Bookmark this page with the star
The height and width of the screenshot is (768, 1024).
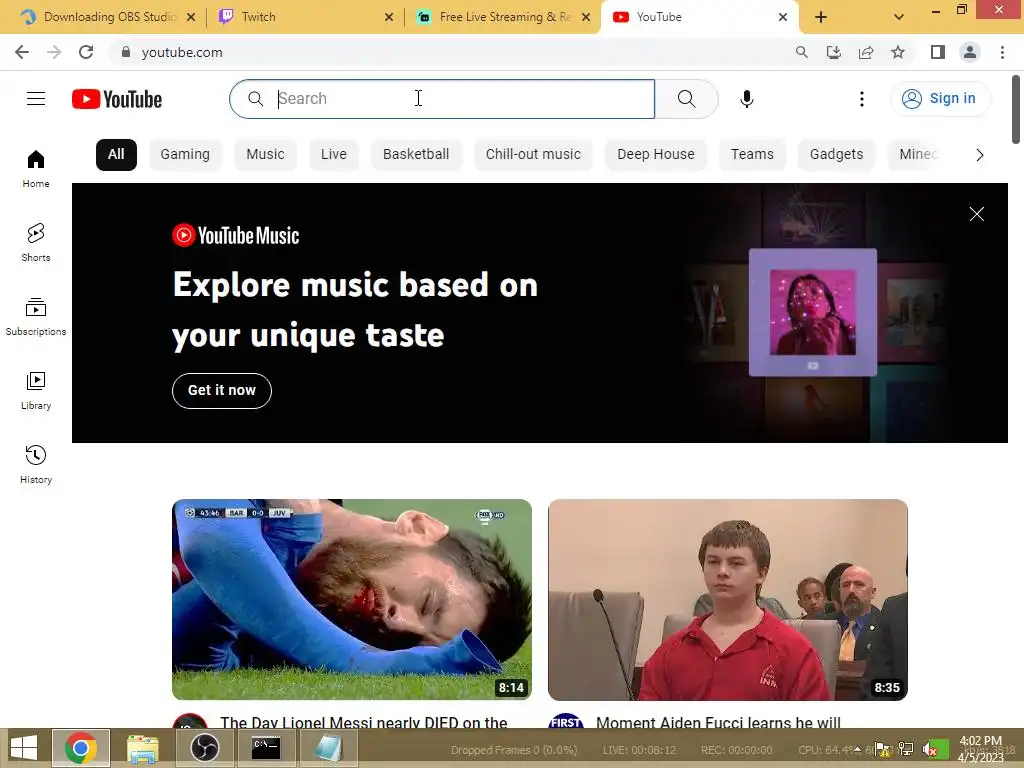[x=898, y=52]
